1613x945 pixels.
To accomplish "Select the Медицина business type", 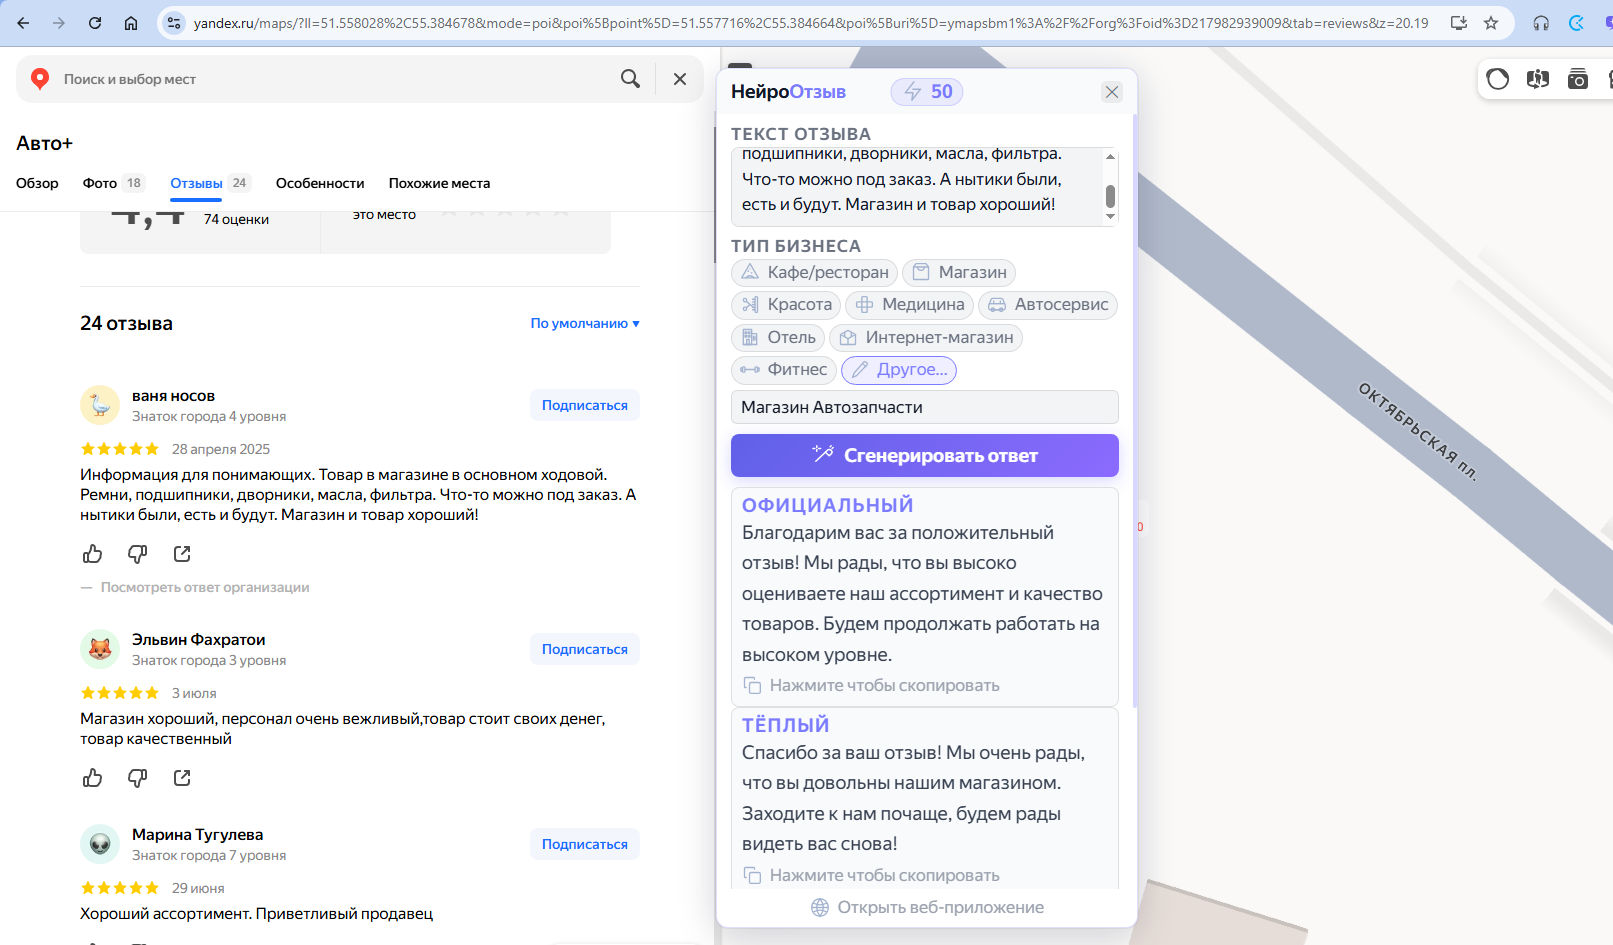I will (910, 305).
